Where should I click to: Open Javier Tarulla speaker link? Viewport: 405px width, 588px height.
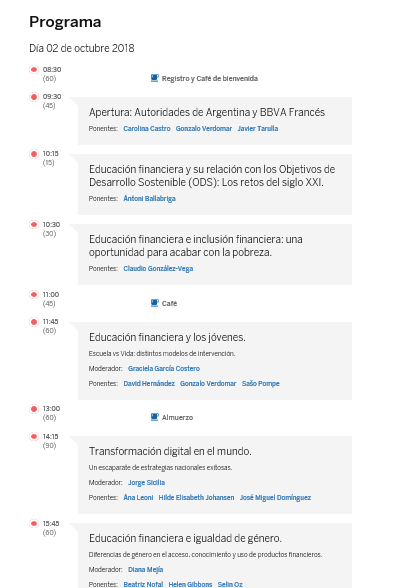point(258,129)
